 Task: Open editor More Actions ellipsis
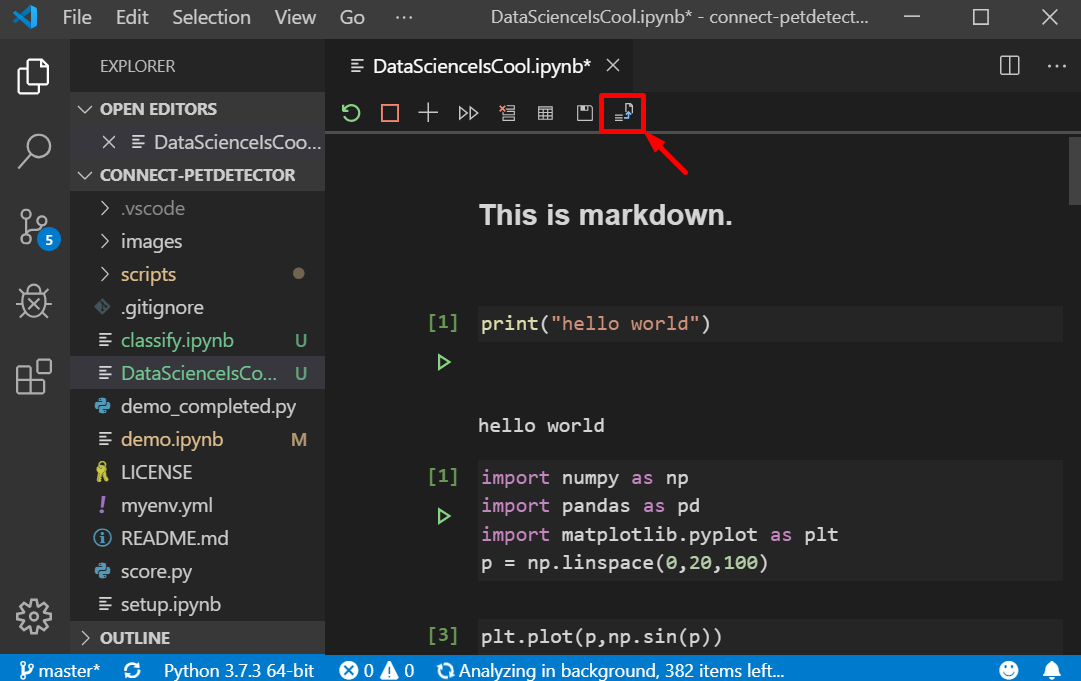pyautogui.click(x=1056, y=66)
